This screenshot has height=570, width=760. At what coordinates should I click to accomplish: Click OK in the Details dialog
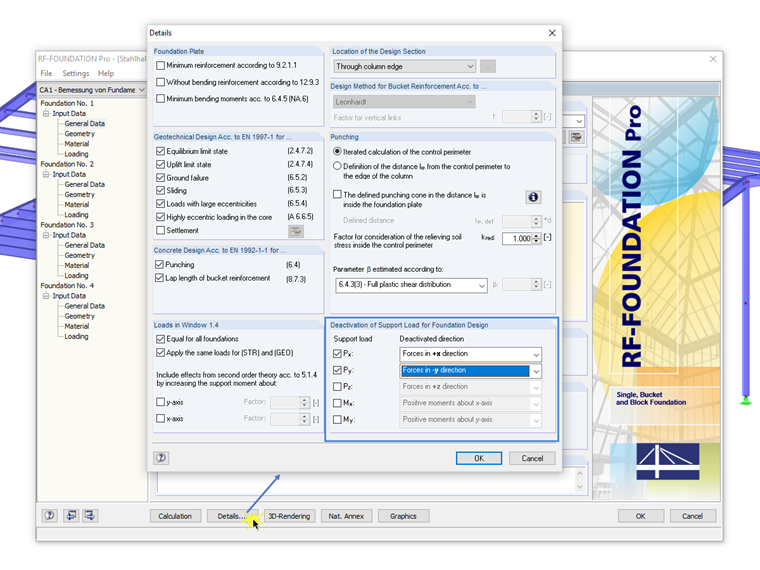(x=478, y=458)
